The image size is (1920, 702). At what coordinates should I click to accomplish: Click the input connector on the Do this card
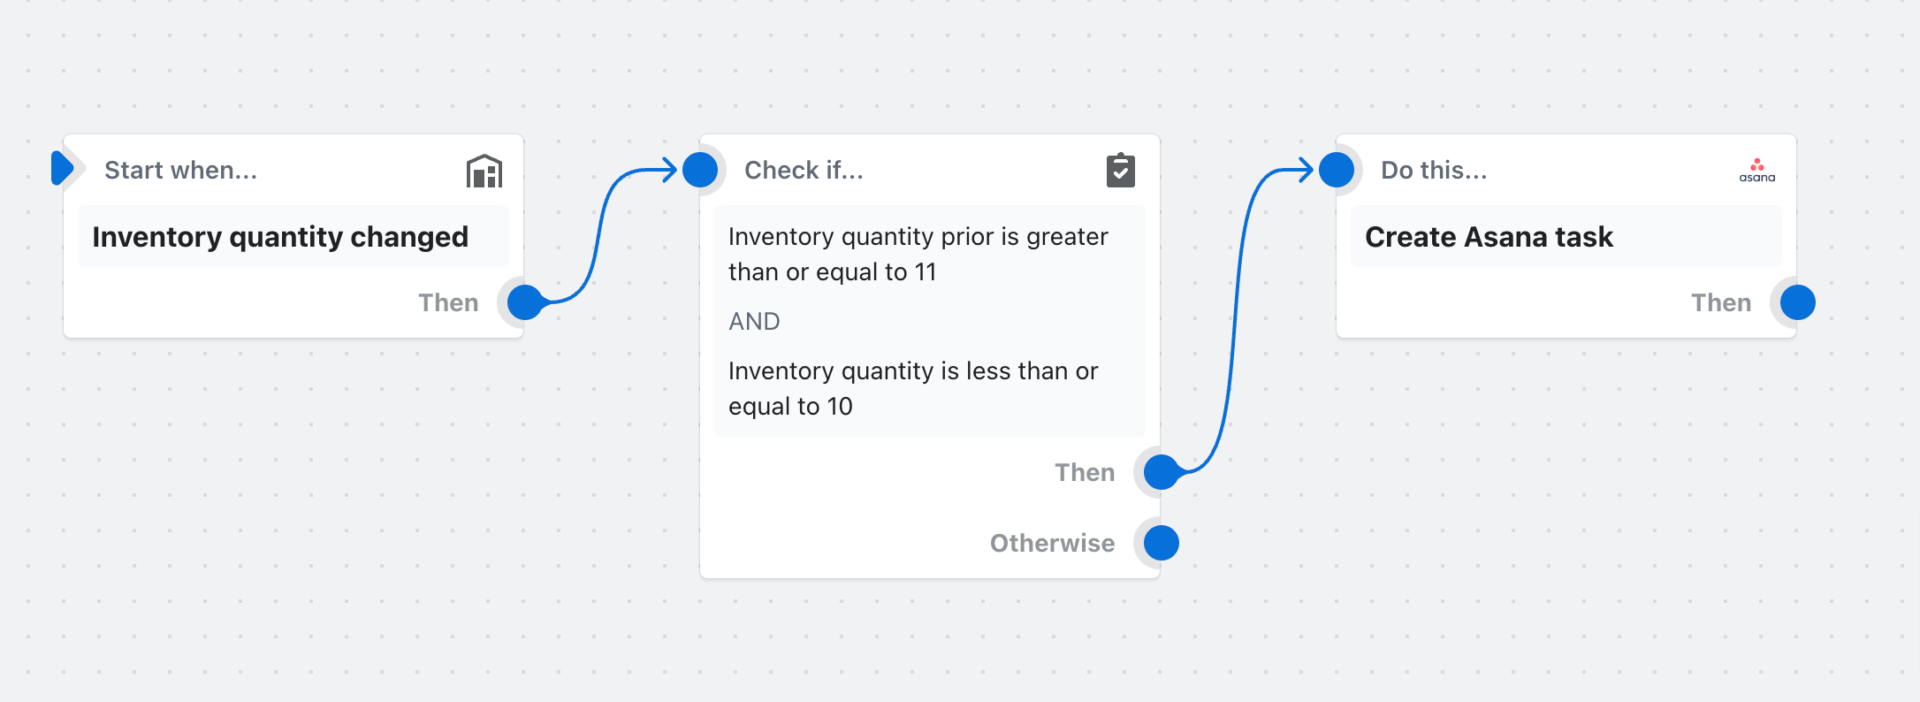pyautogui.click(x=1336, y=169)
